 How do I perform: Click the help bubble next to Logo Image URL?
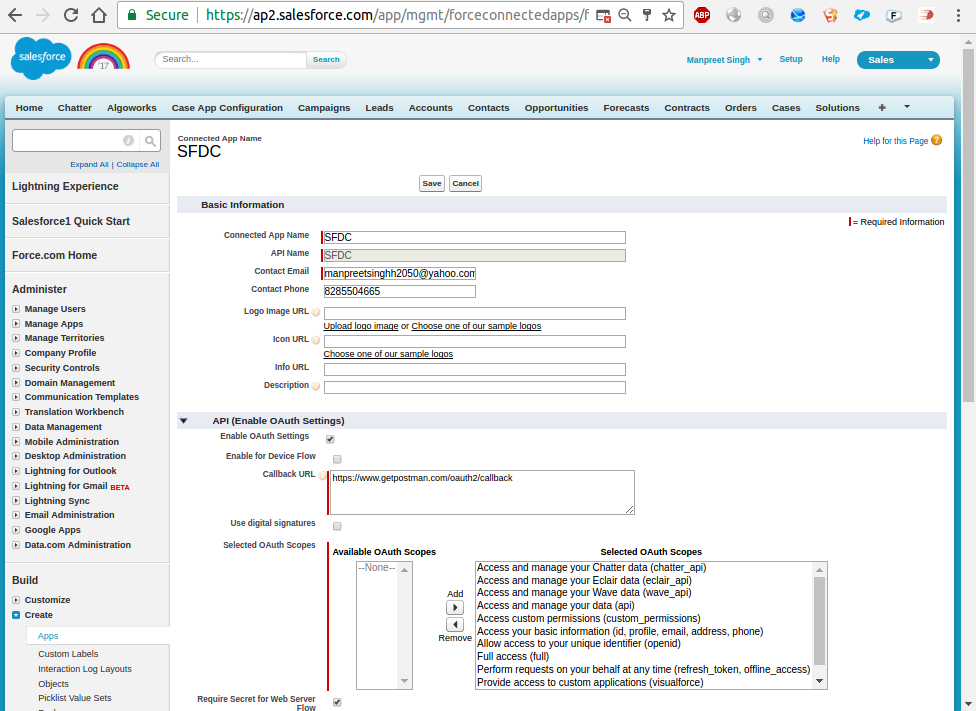(x=316, y=313)
